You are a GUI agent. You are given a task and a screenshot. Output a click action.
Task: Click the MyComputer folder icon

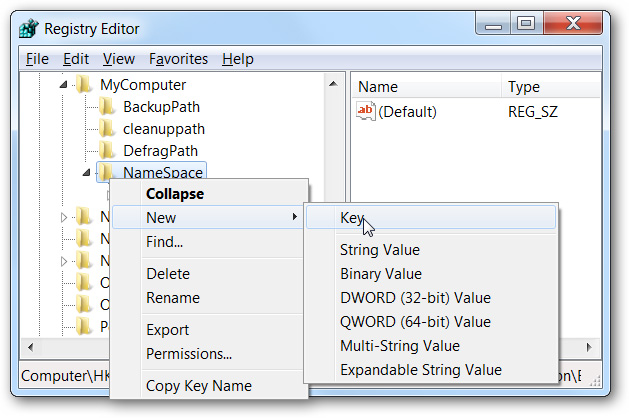(x=85, y=86)
